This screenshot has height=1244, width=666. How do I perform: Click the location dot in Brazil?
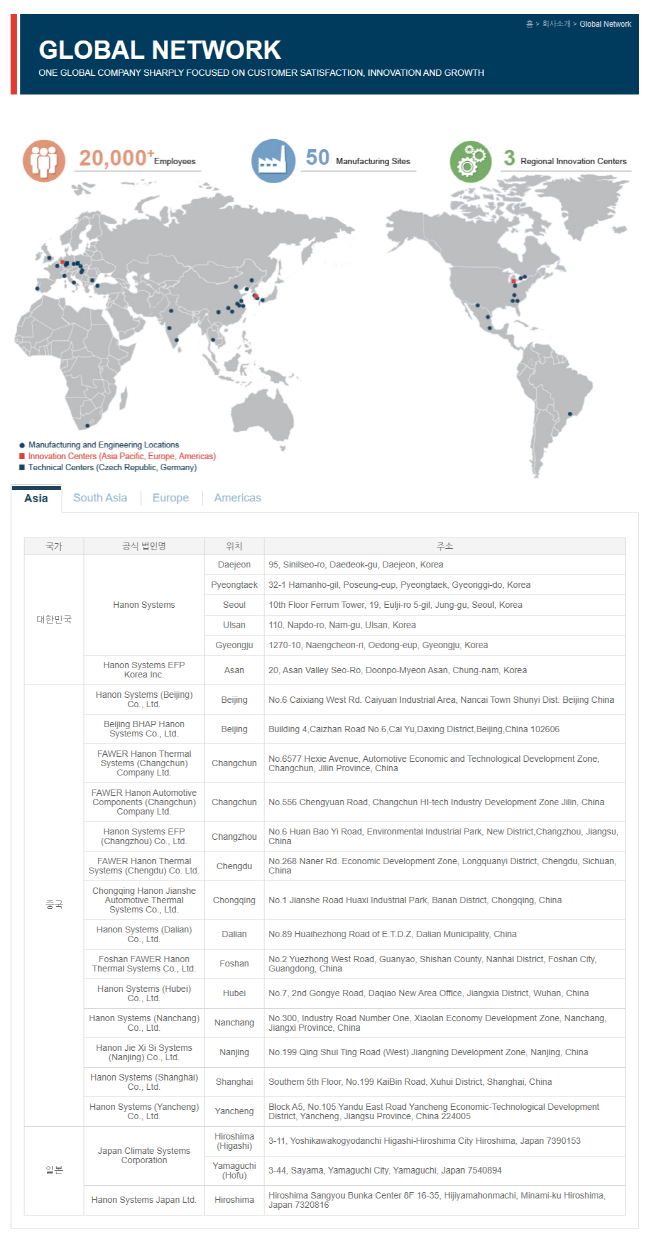[x=571, y=413]
